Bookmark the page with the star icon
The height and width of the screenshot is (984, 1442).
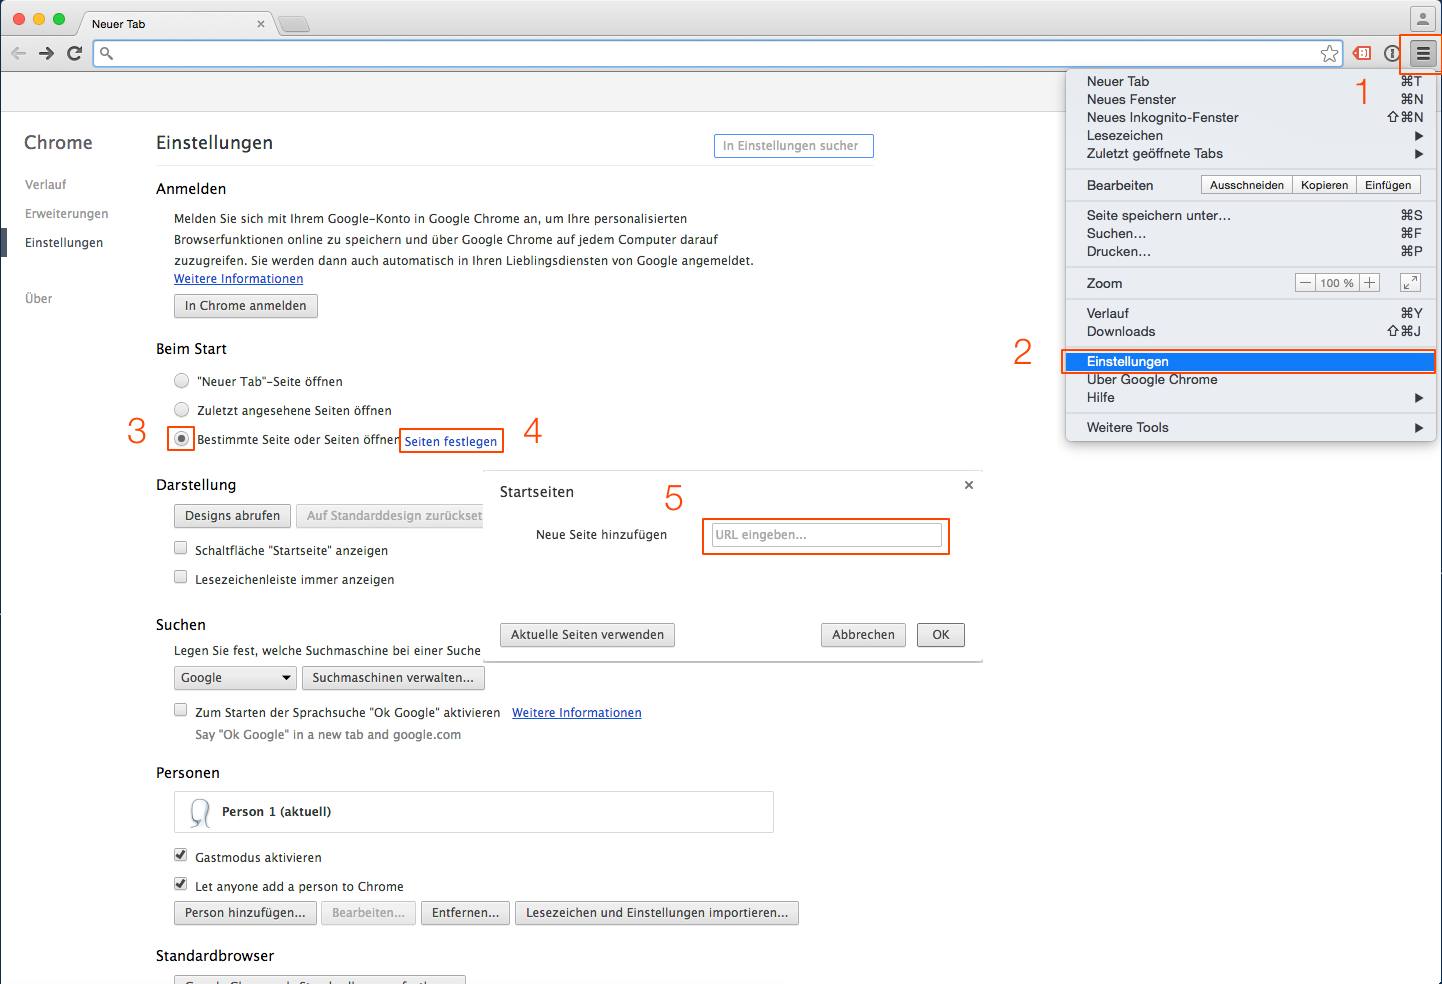1329,54
